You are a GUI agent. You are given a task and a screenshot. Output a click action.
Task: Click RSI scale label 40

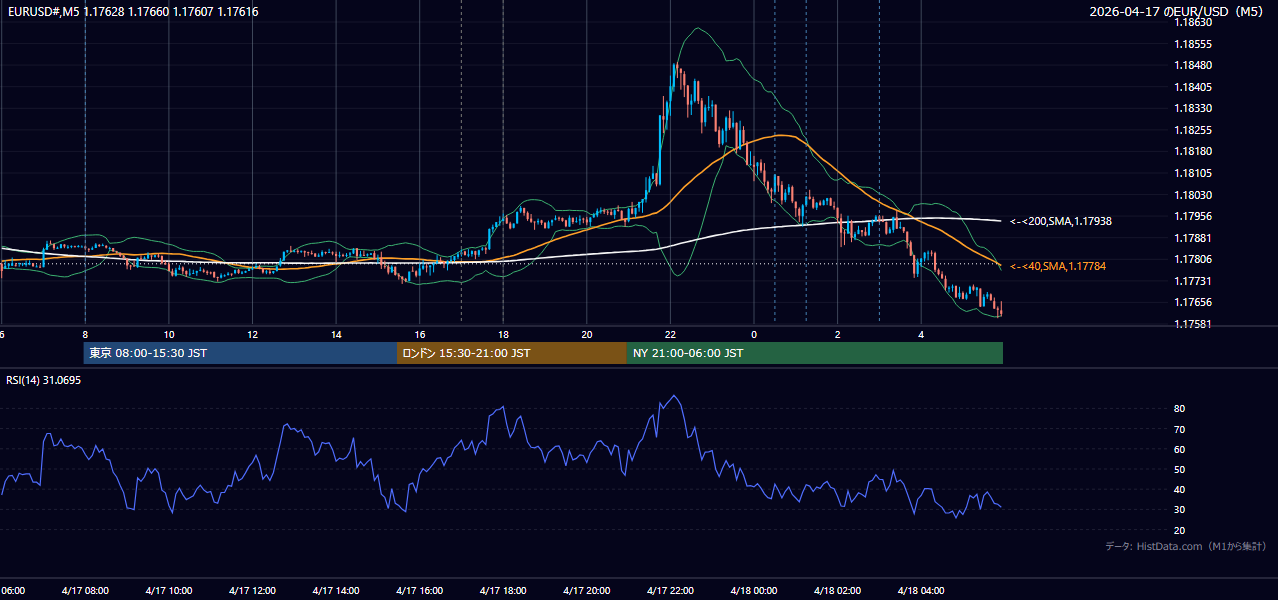click(x=1180, y=489)
